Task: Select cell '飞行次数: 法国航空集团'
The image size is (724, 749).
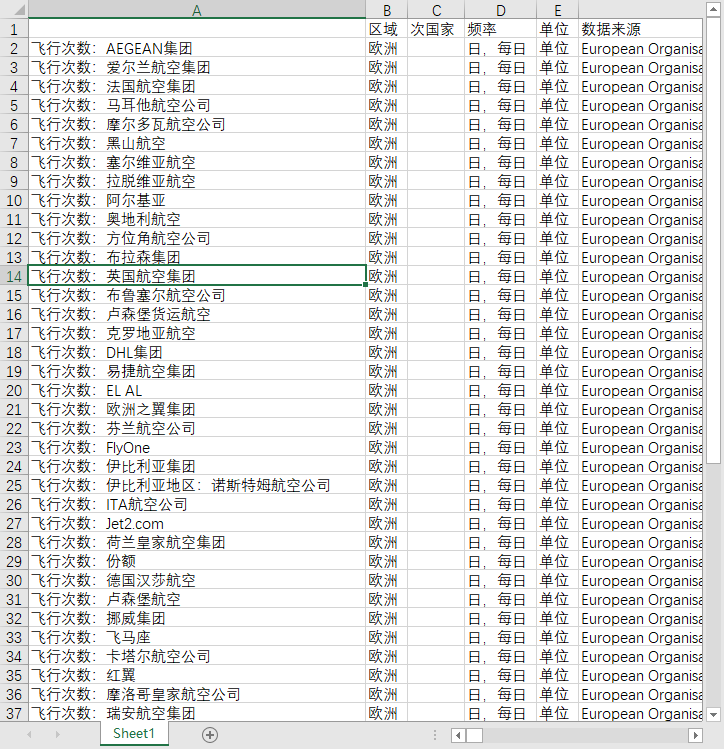Action: pyautogui.click(x=197, y=86)
